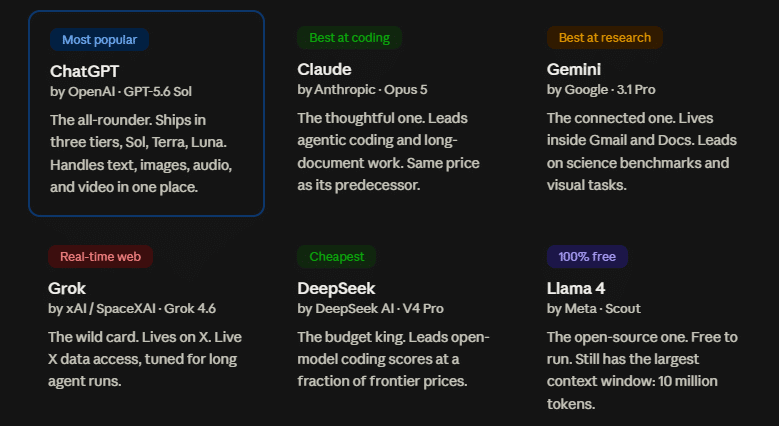Click 'by Meta · Scout' subtitle
The height and width of the screenshot is (426, 779).
(x=594, y=309)
